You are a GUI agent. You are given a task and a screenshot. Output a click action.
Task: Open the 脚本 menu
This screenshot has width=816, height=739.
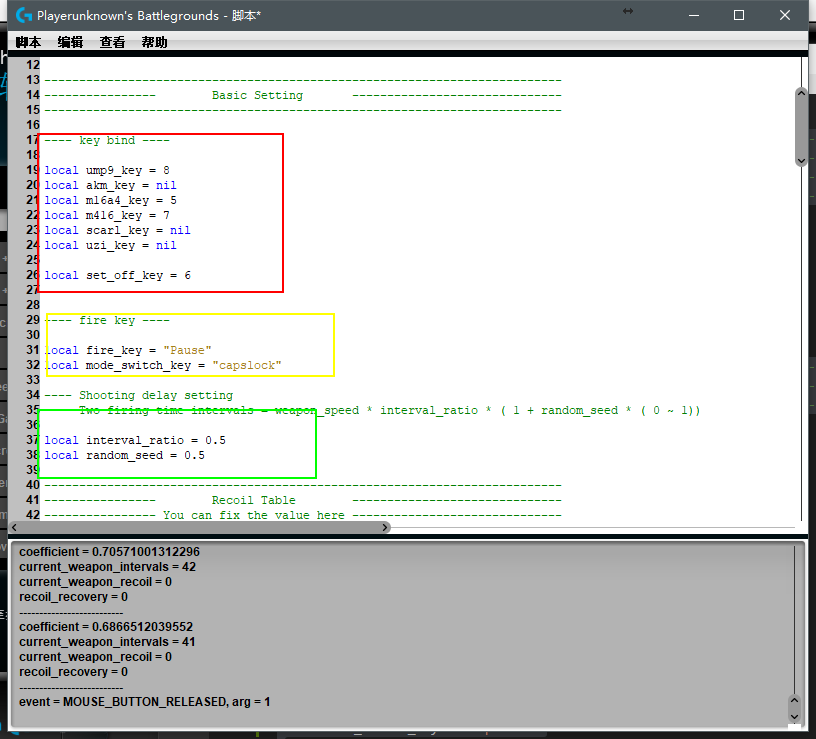pyautogui.click(x=28, y=42)
